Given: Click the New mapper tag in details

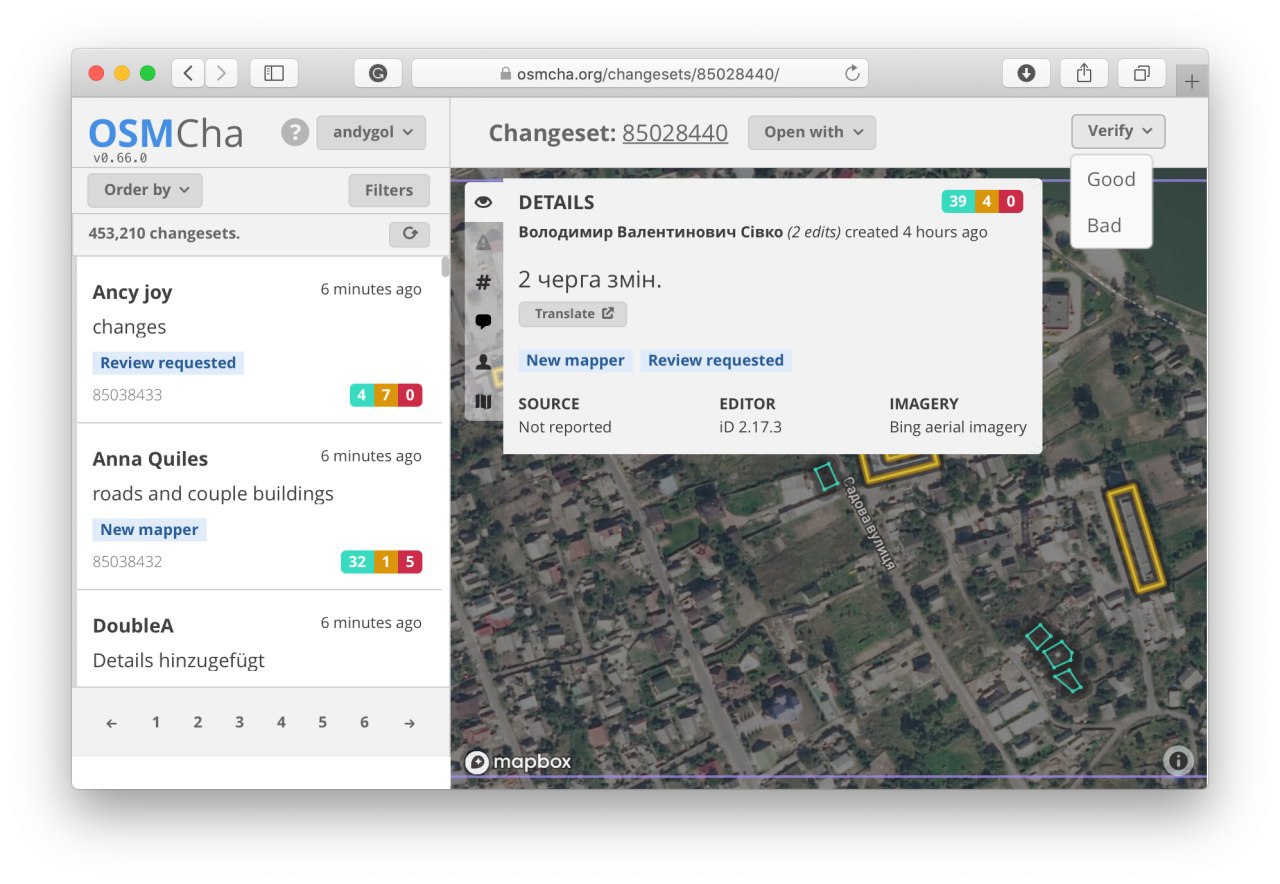Looking at the screenshot, I should pyautogui.click(x=575, y=360).
